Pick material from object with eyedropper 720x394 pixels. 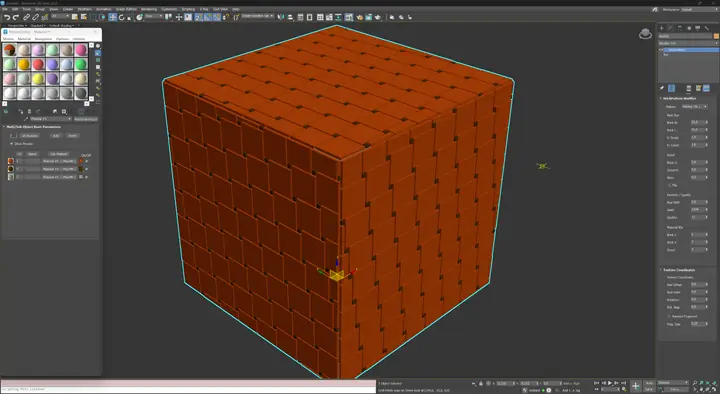click(26, 119)
